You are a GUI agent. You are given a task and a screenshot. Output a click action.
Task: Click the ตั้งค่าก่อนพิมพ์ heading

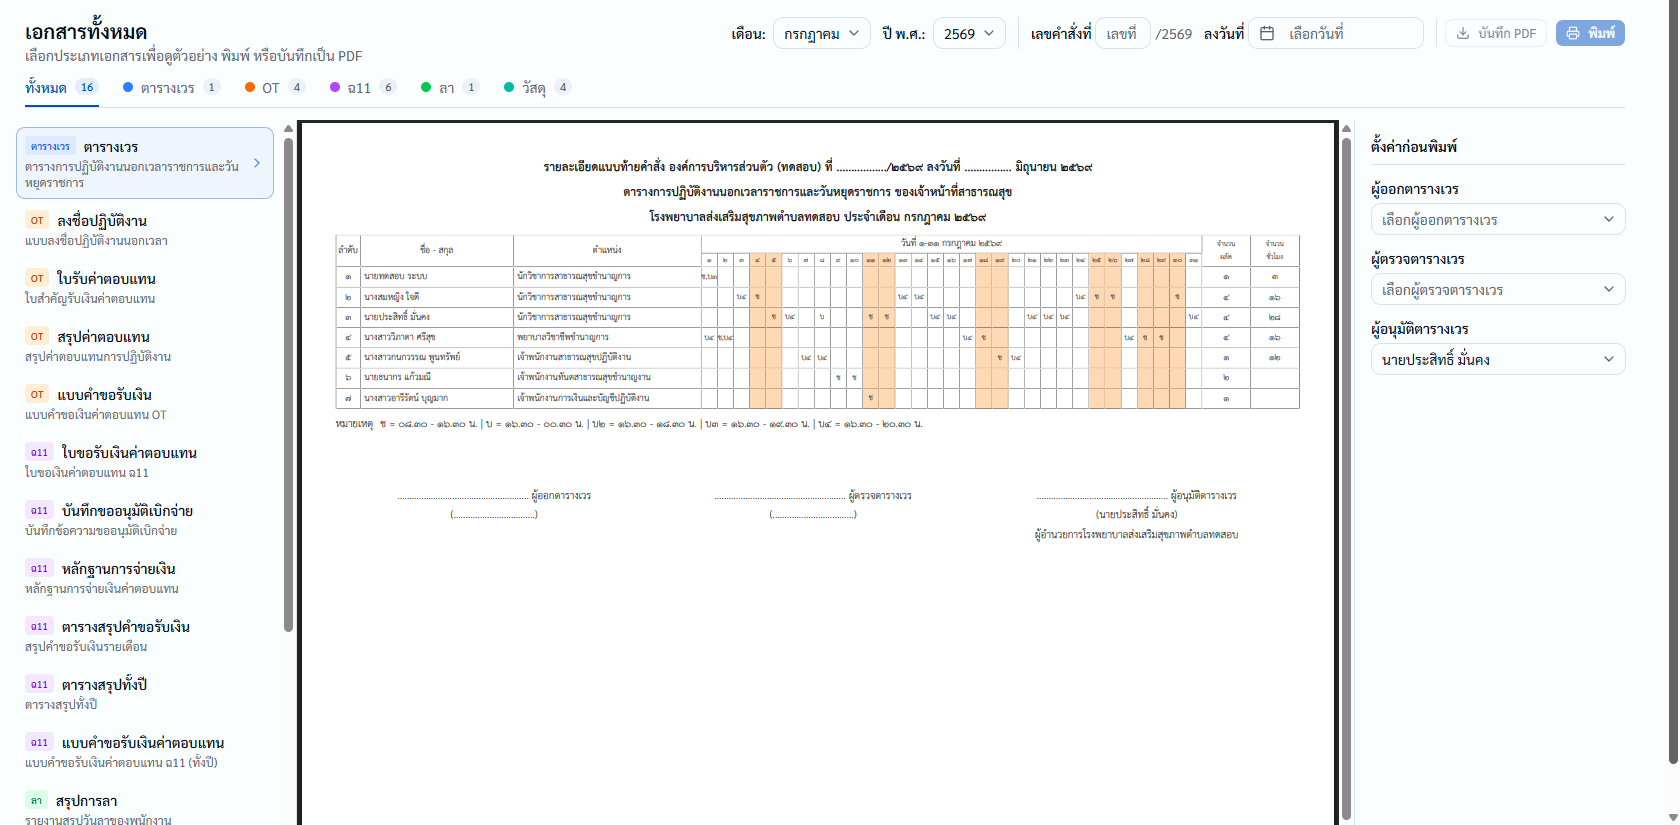coord(1413,146)
